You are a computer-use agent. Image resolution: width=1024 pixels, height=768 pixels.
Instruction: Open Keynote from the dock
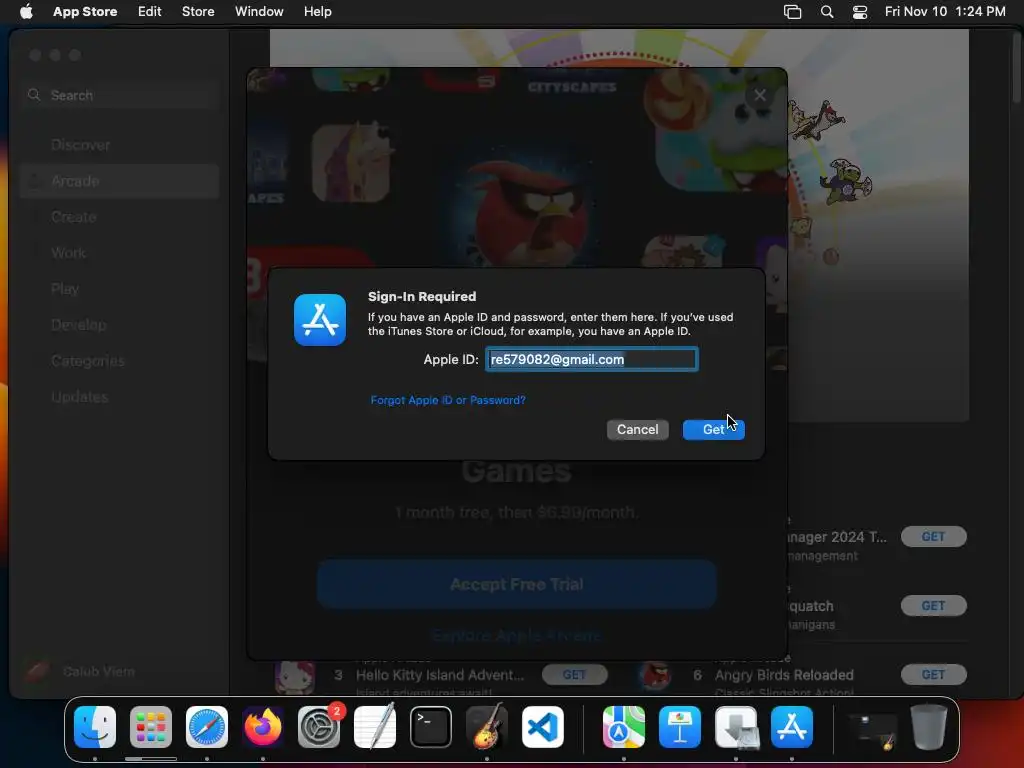click(680, 727)
